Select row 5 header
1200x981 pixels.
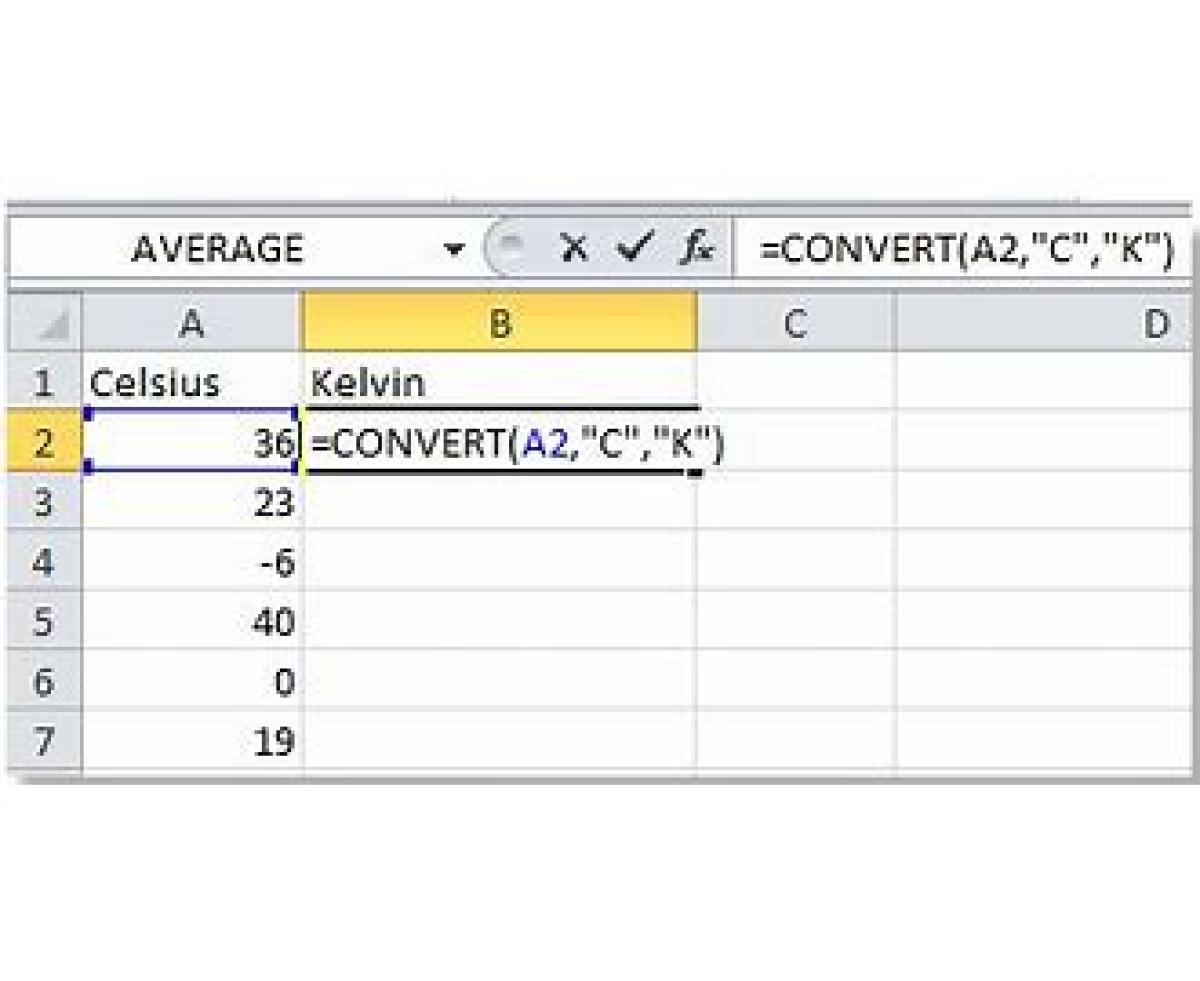pos(44,622)
